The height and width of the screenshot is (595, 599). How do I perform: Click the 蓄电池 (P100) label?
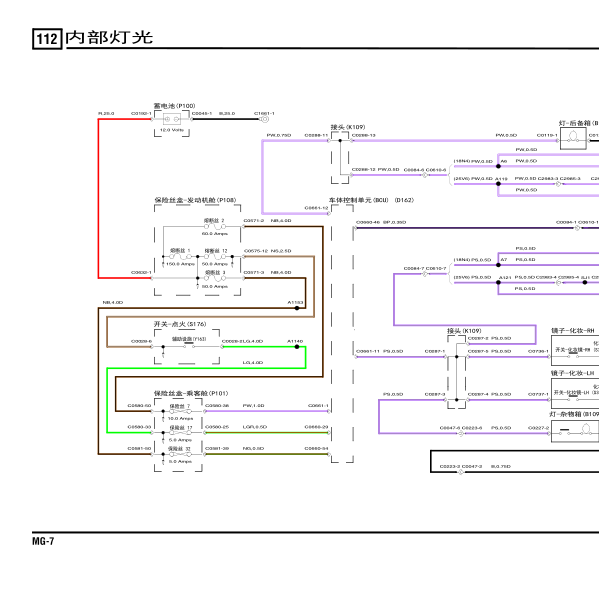(174, 106)
